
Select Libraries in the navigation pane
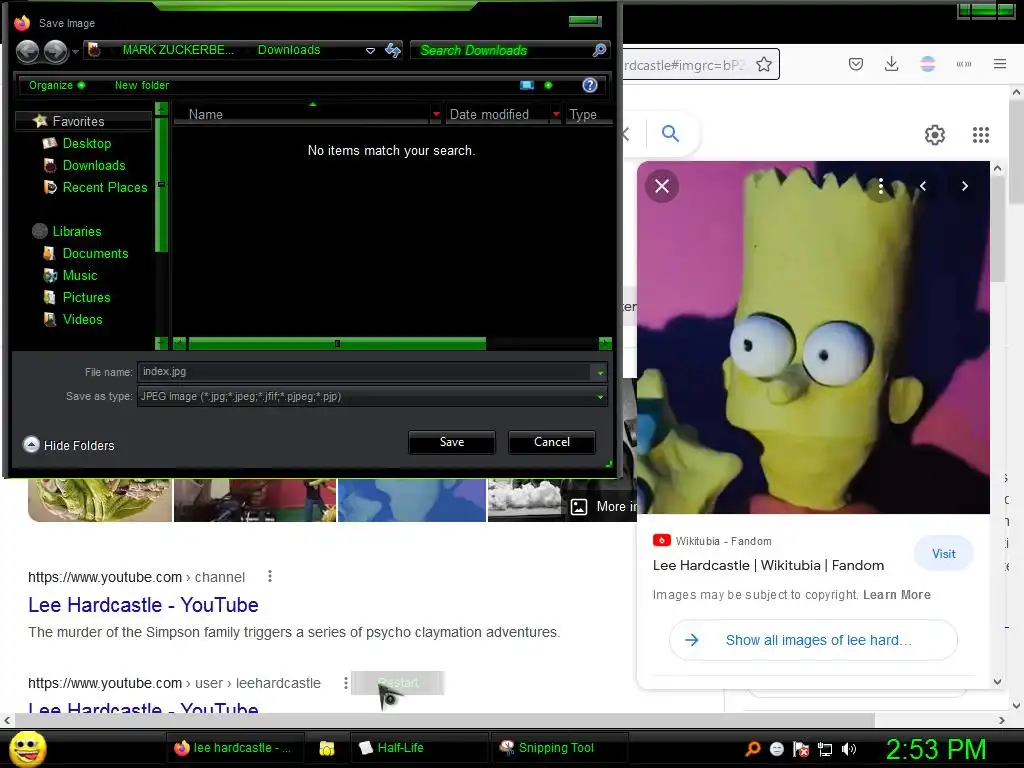[76, 231]
